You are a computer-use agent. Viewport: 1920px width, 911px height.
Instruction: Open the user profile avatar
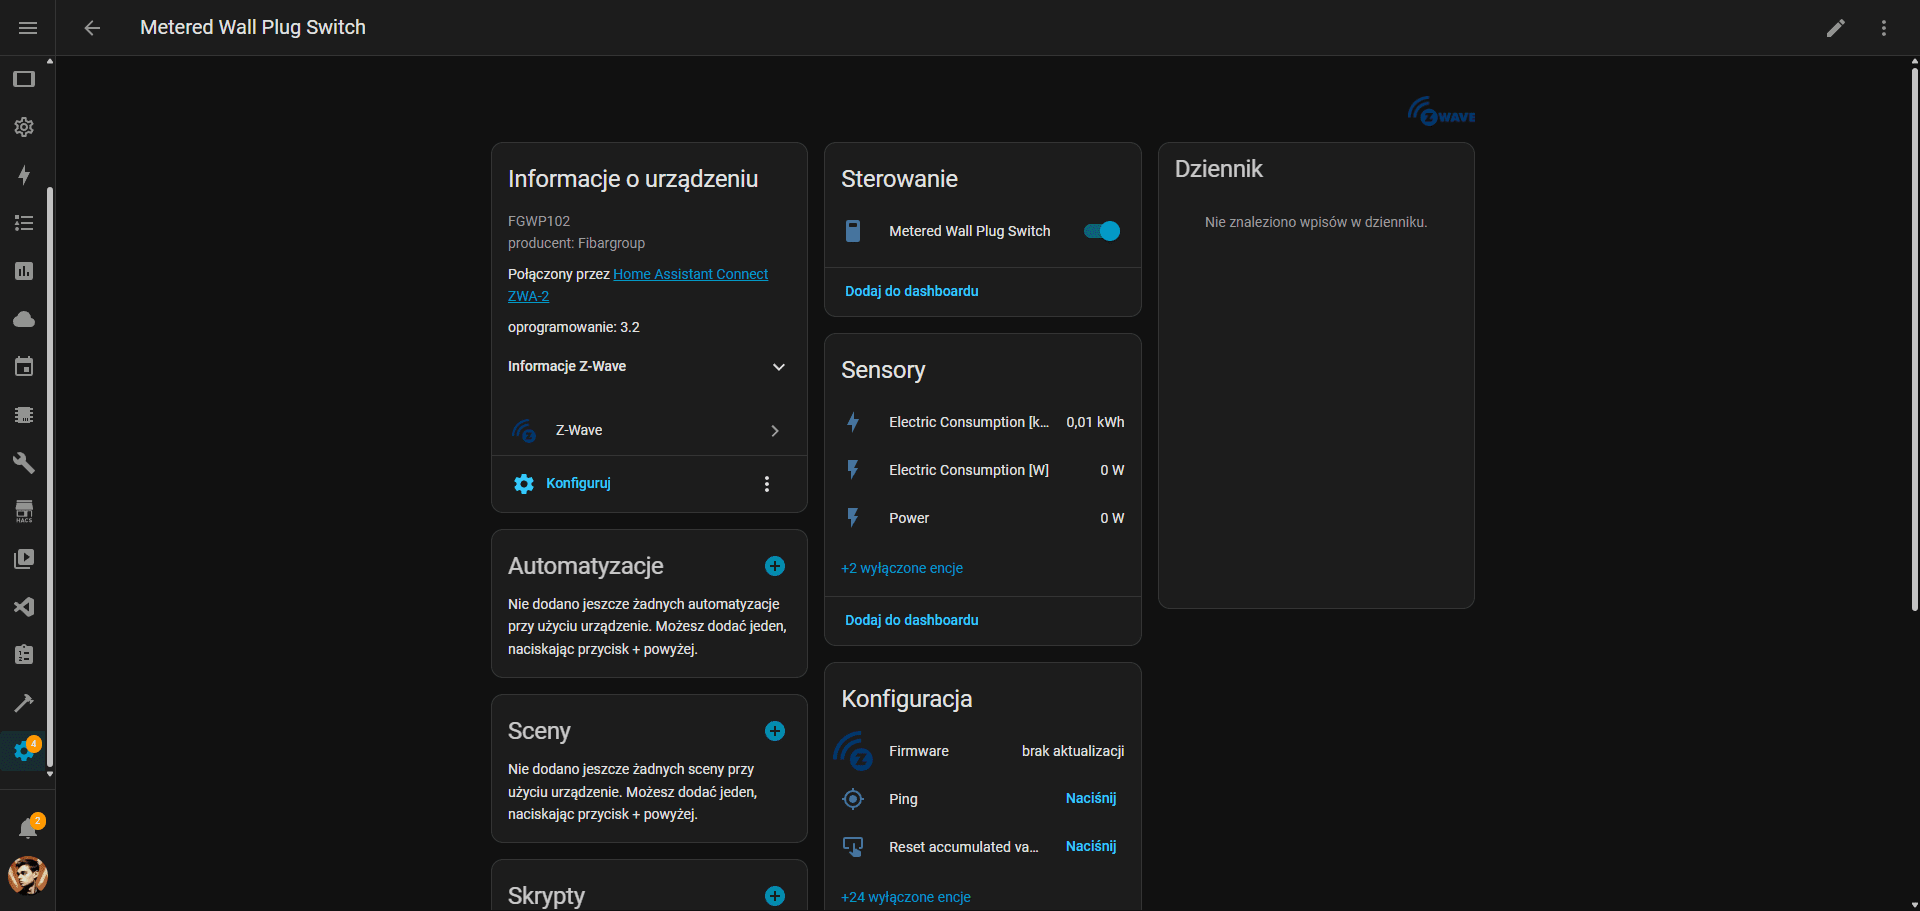point(28,875)
